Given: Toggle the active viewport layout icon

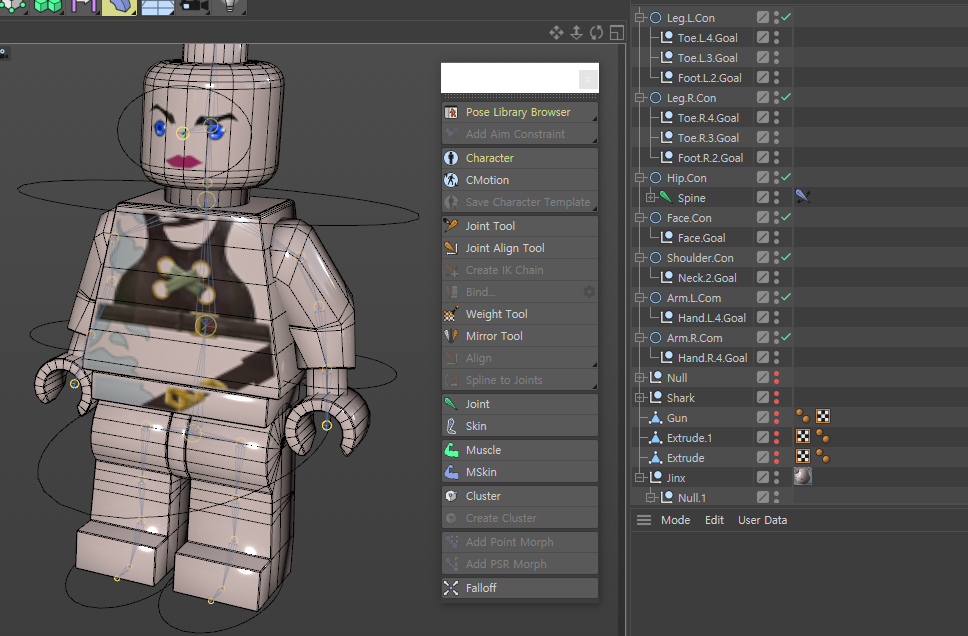Looking at the screenshot, I should pyautogui.click(x=617, y=33).
